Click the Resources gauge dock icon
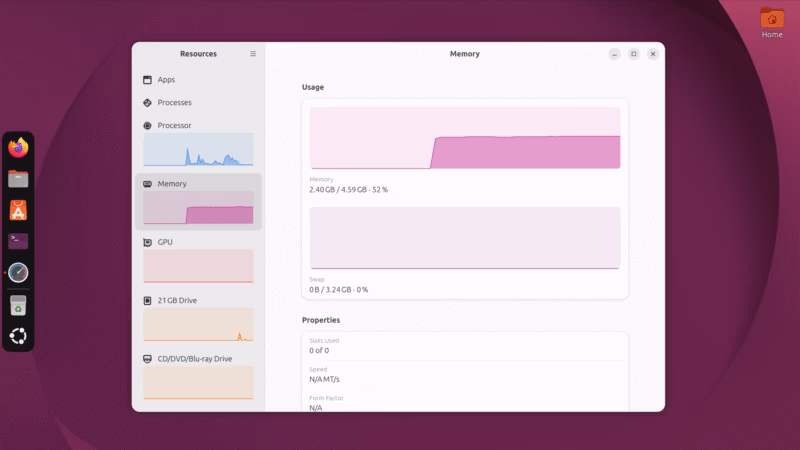The image size is (800, 450). (x=18, y=273)
